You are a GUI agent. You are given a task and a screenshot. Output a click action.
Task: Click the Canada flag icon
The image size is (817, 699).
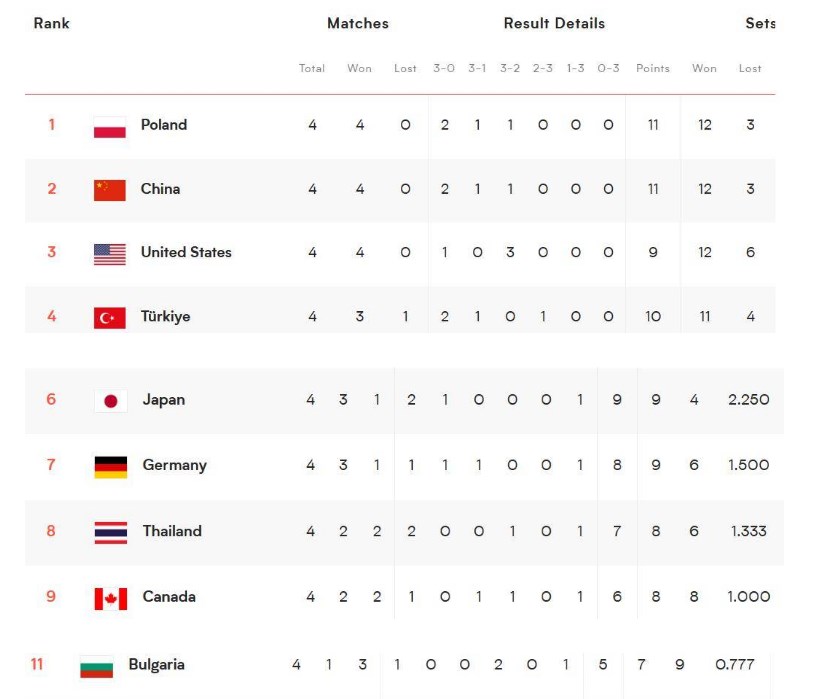[110, 598]
